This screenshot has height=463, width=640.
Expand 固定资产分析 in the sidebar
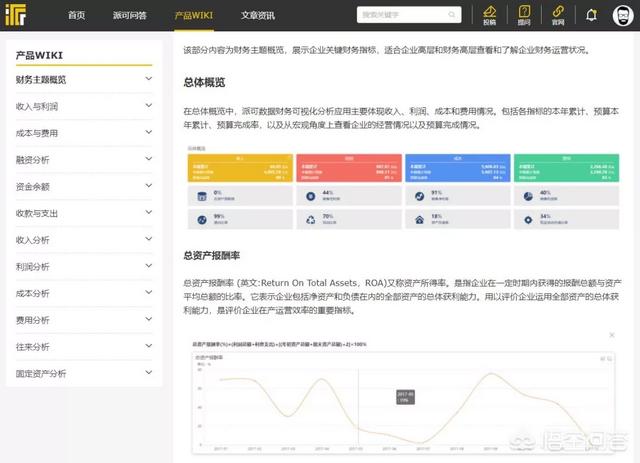[x=148, y=374]
